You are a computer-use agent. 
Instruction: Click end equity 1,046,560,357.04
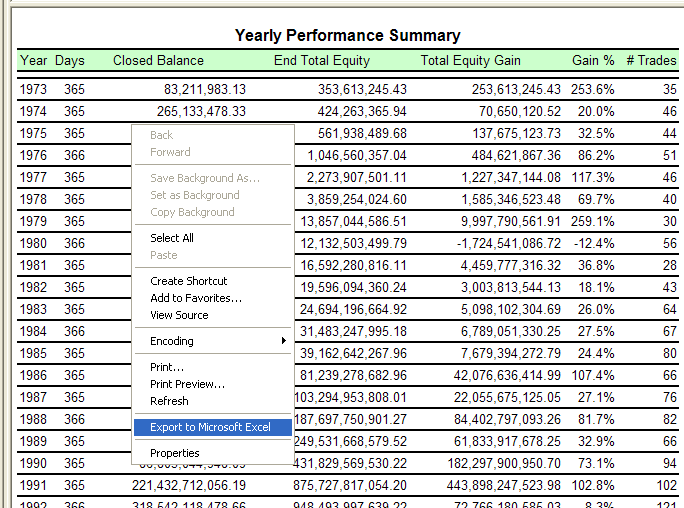tap(357, 155)
